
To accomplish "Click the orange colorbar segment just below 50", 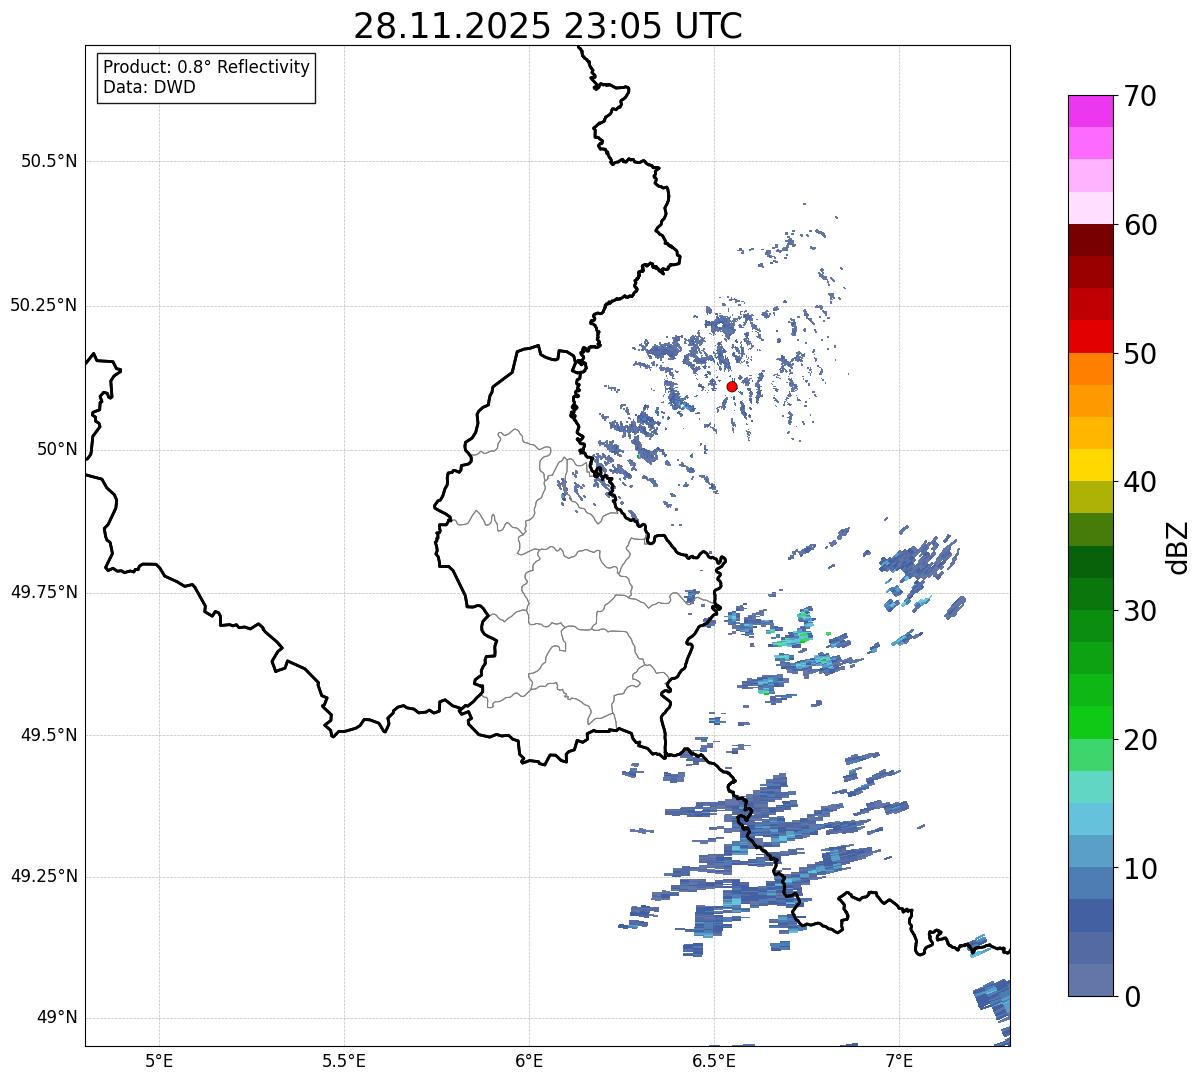I will 1090,369.
